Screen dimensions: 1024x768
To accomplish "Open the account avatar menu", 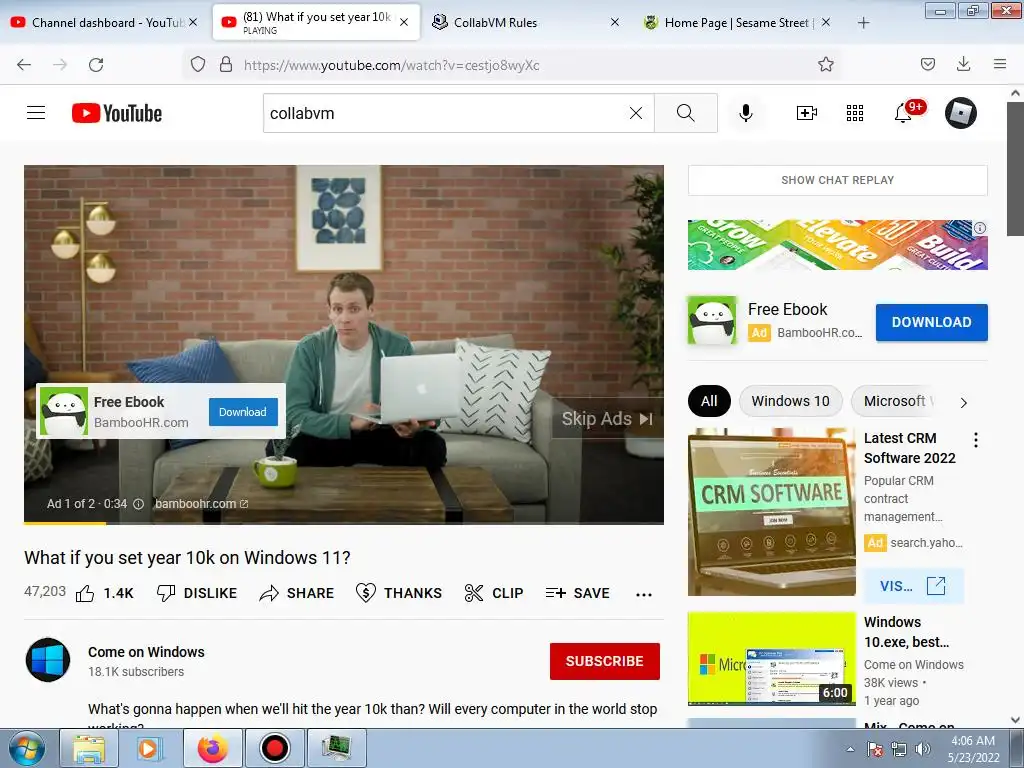I will (x=961, y=113).
